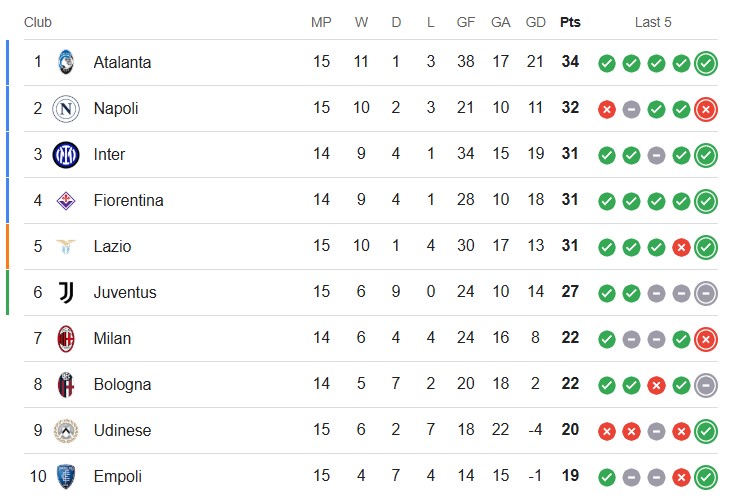Image resolution: width=736 pixels, height=498 pixels.
Task: Click the Atalanta club crest
Action: 66,62
